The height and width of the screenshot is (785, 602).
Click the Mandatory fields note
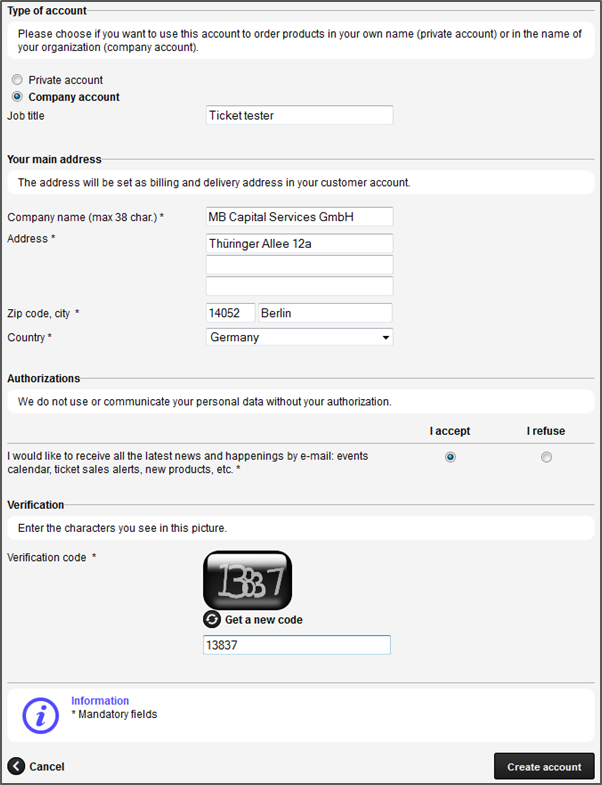(x=114, y=714)
